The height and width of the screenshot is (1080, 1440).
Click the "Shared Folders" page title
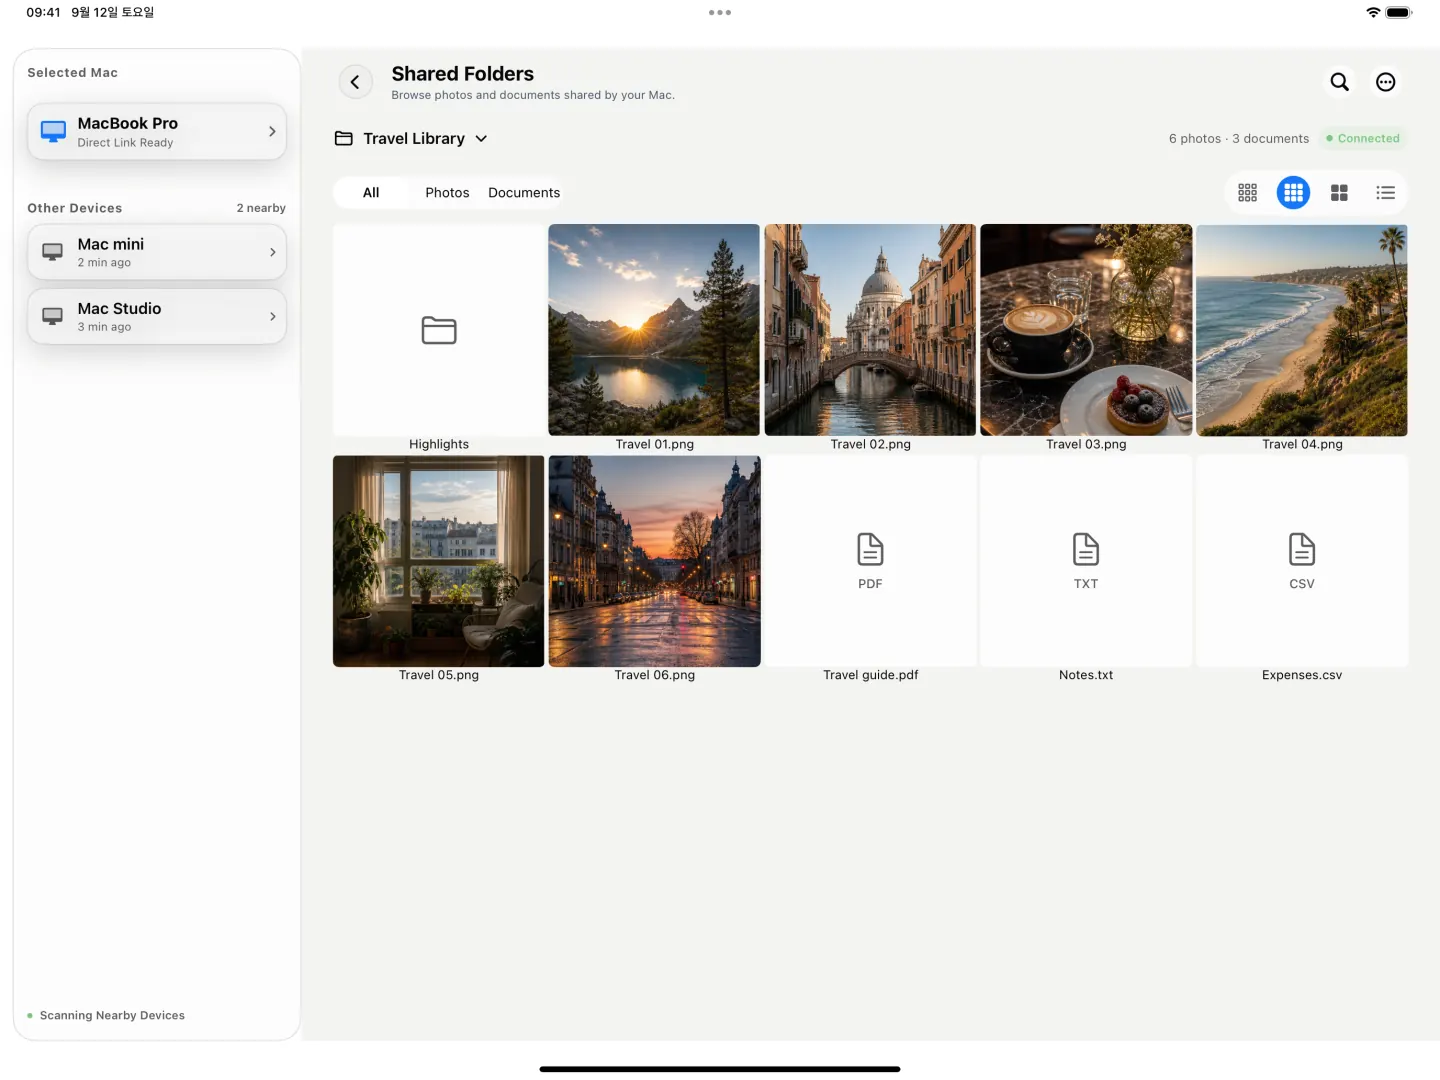click(x=463, y=74)
